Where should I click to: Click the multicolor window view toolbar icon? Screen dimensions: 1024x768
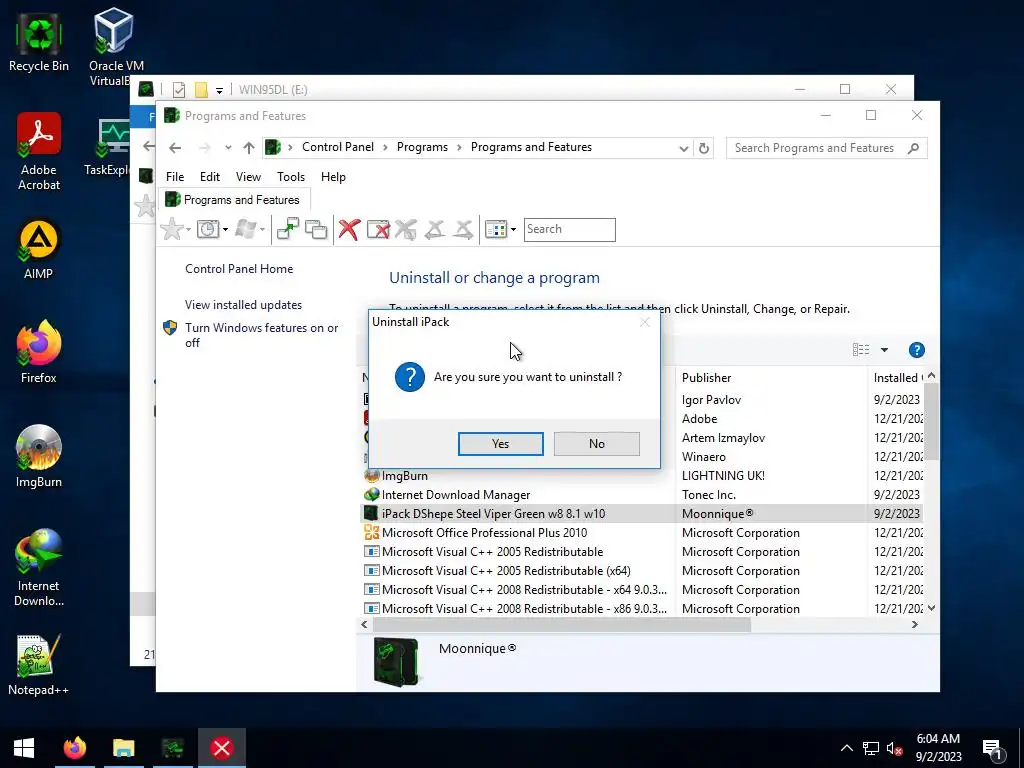click(496, 229)
